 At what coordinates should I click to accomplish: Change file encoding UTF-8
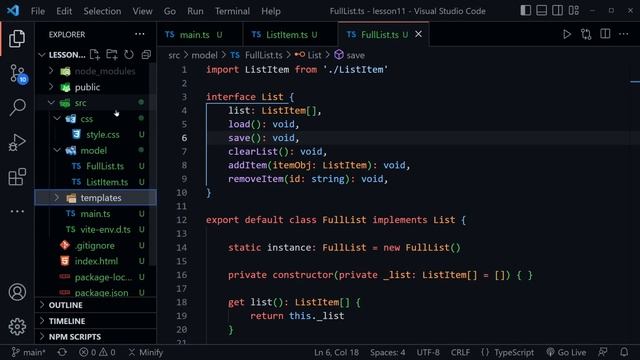(x=428, y=352)
